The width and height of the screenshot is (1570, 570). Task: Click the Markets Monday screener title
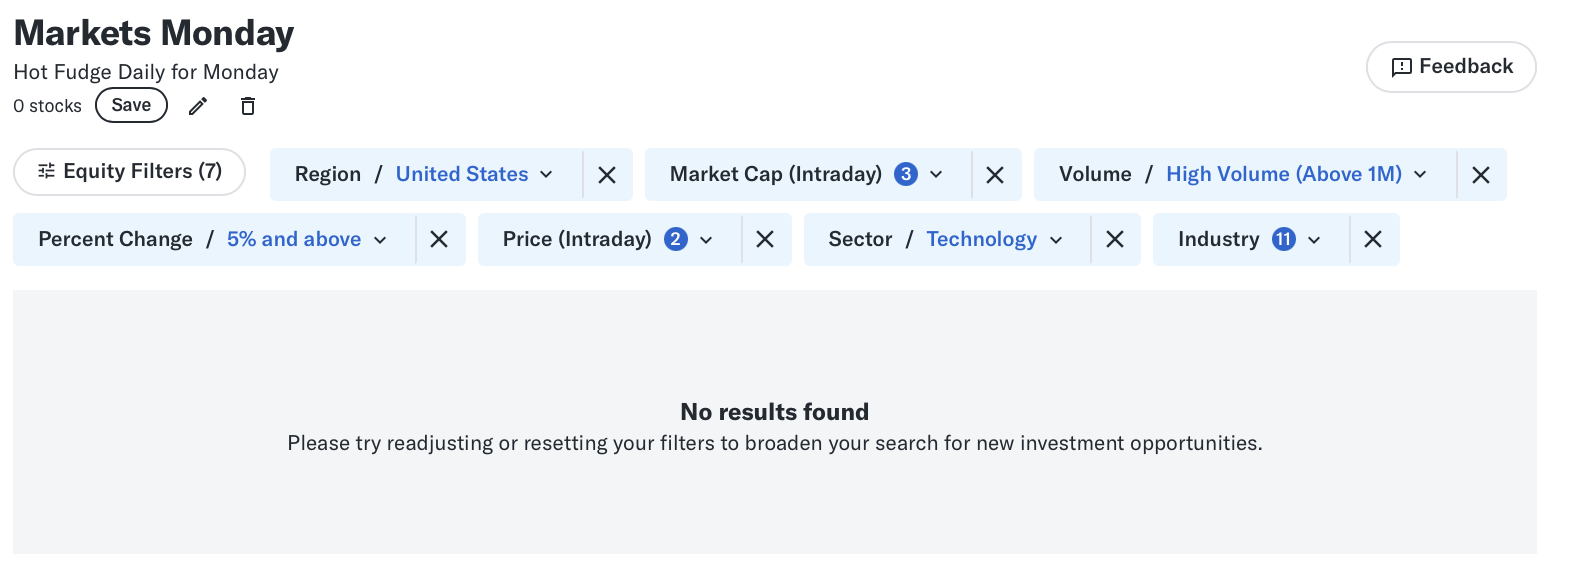[154, 33]
